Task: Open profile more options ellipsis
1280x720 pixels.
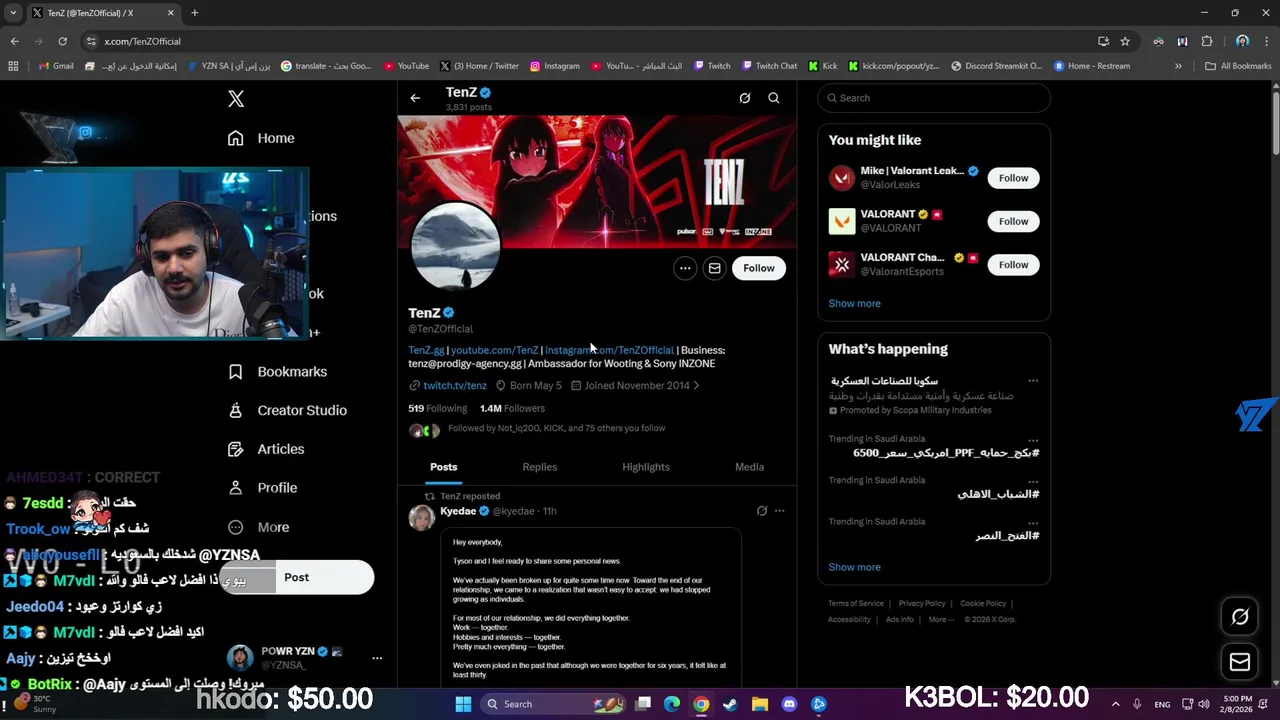Action: (x=685, y=268)
